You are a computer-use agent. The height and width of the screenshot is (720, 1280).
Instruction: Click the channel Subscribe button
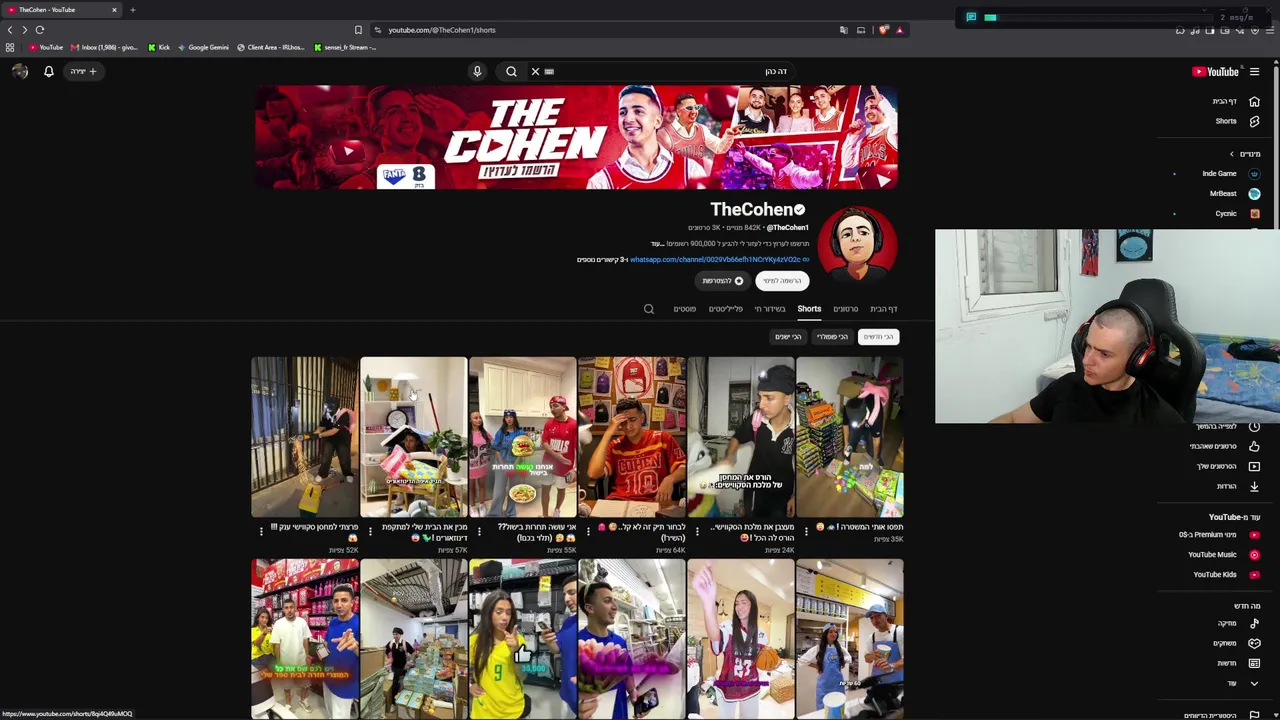coord(780,281)
